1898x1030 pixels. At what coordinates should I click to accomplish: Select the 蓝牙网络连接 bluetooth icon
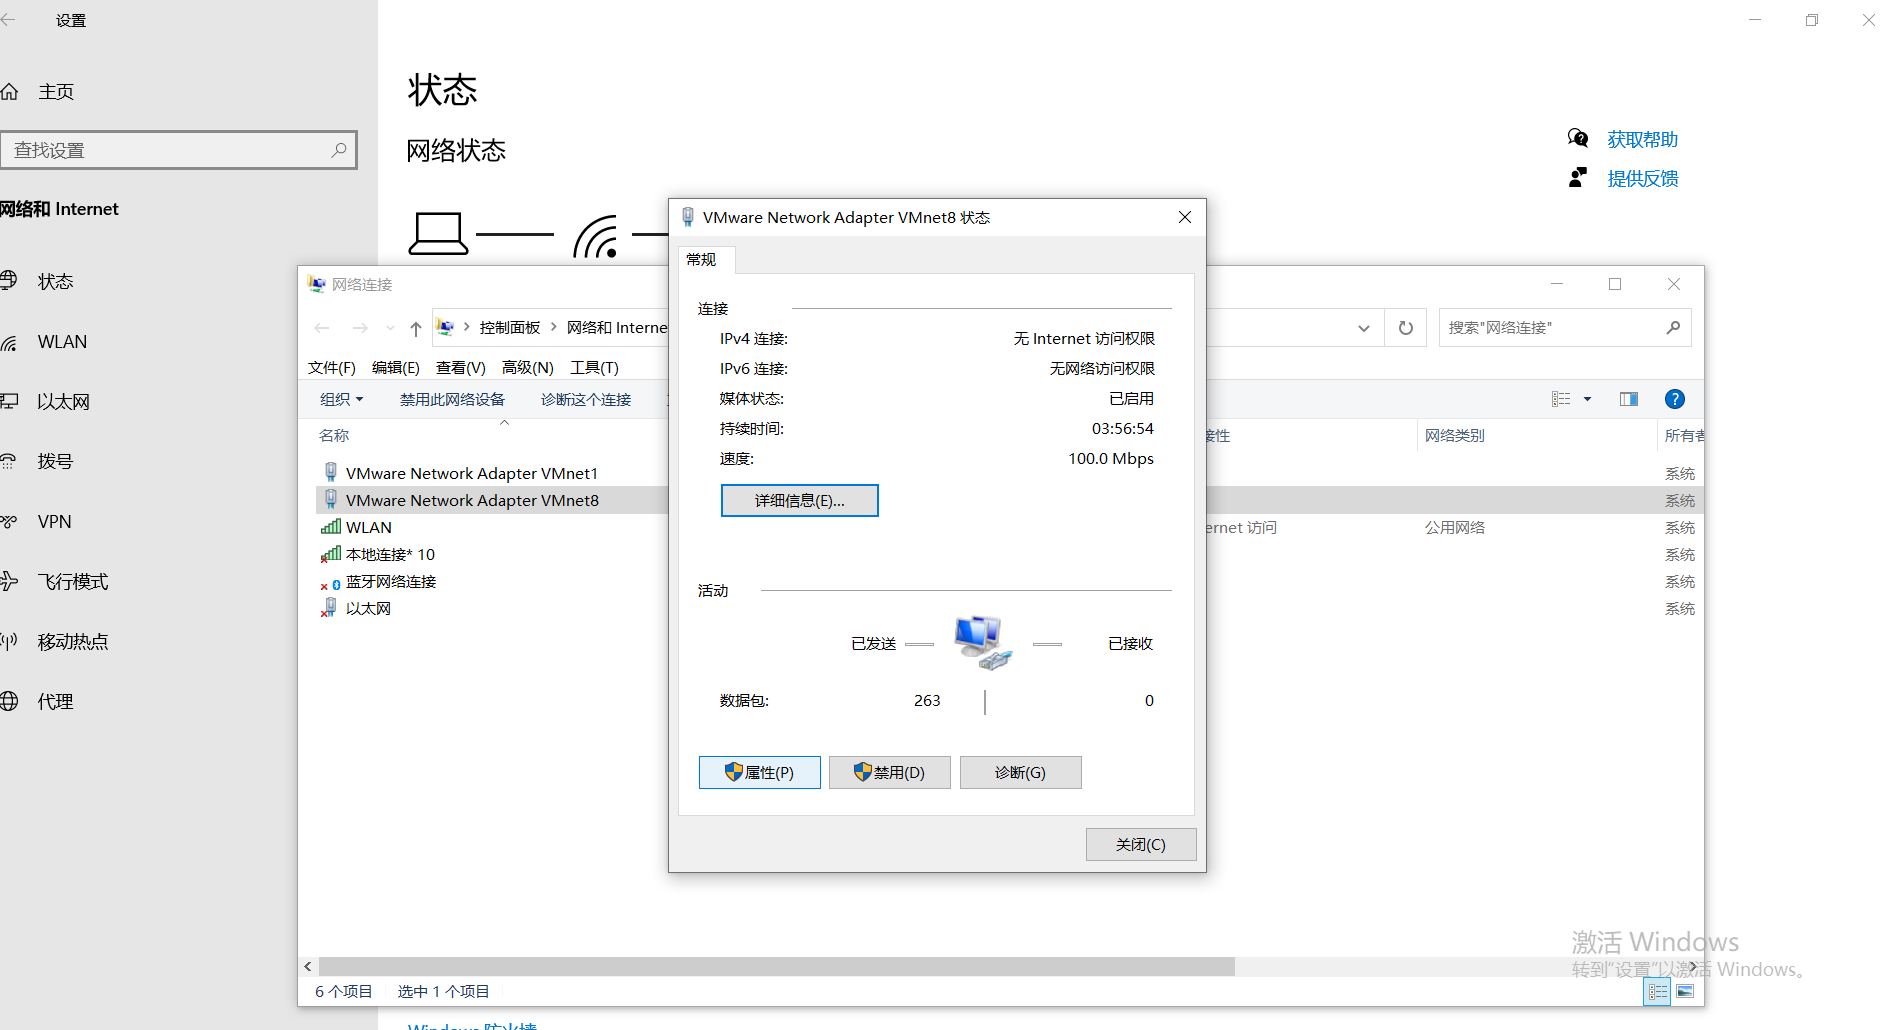[x=331, y=582]
